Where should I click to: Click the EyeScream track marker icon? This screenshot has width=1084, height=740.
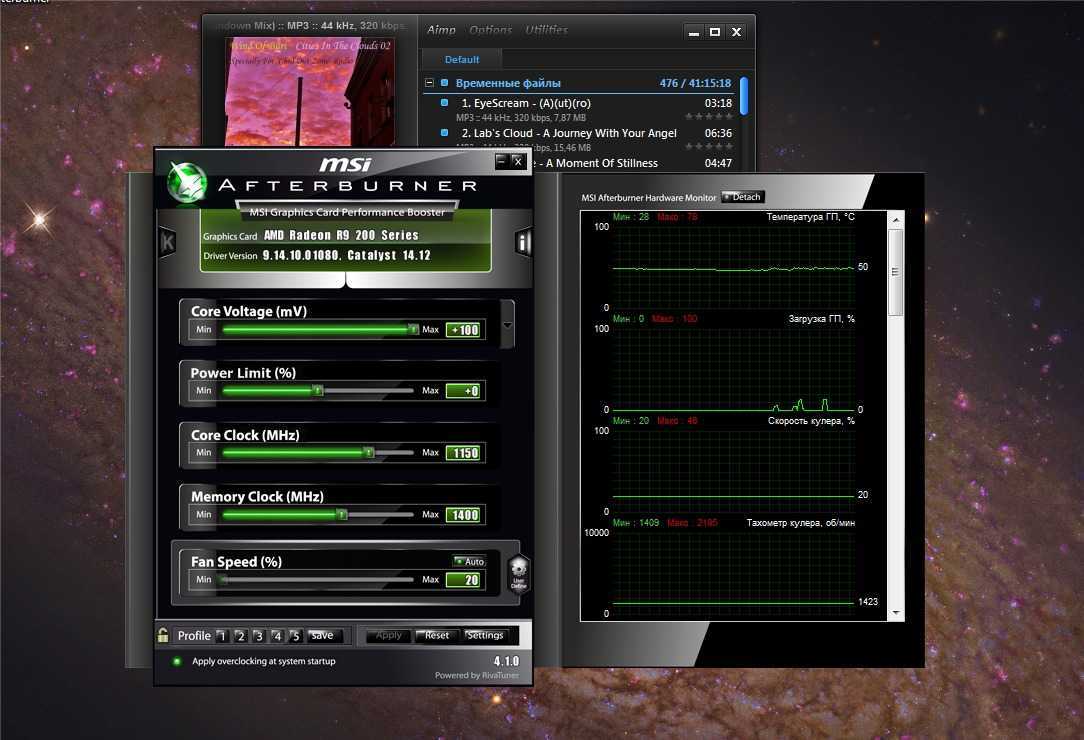[445, 103]
